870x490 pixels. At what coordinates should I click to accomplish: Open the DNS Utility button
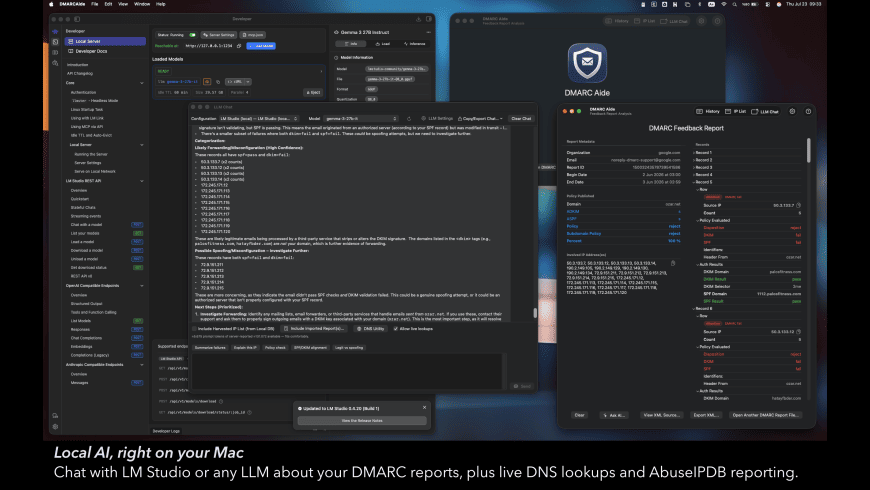tap(370, 329)
